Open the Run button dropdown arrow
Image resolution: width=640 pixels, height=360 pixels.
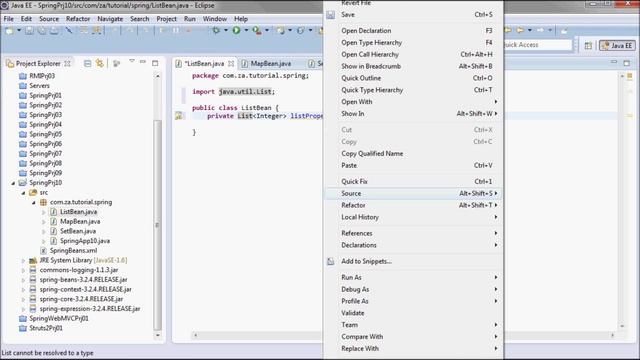(246, 31)
